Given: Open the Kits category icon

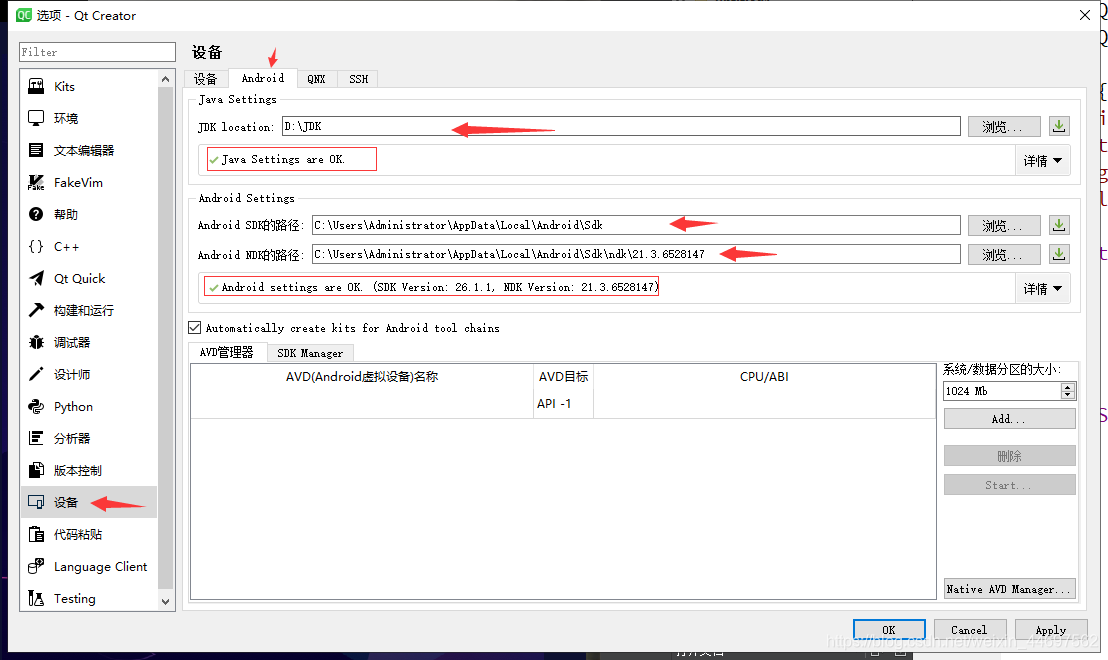Looking at the screenshot, I should (36, 86).
